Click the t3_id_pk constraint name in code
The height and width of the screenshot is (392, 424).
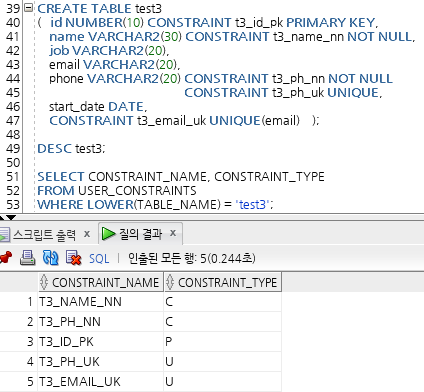point(259,23)
